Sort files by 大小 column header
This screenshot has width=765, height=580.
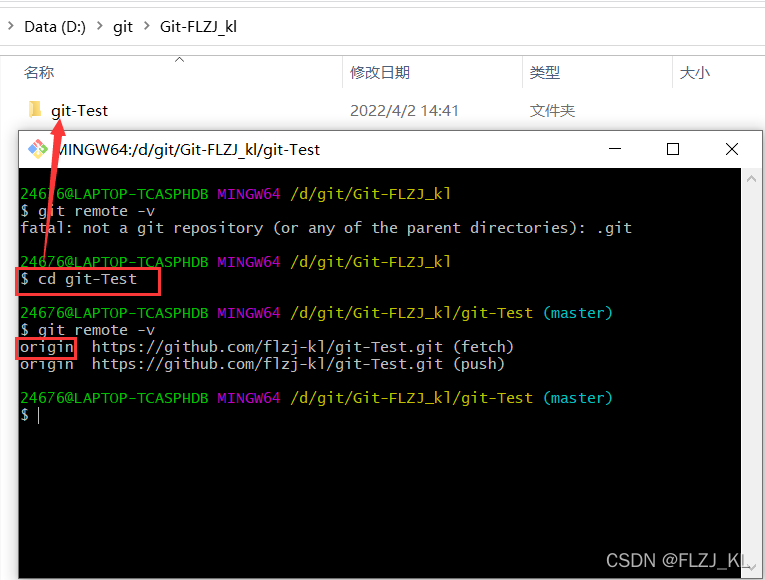point(695,73)
